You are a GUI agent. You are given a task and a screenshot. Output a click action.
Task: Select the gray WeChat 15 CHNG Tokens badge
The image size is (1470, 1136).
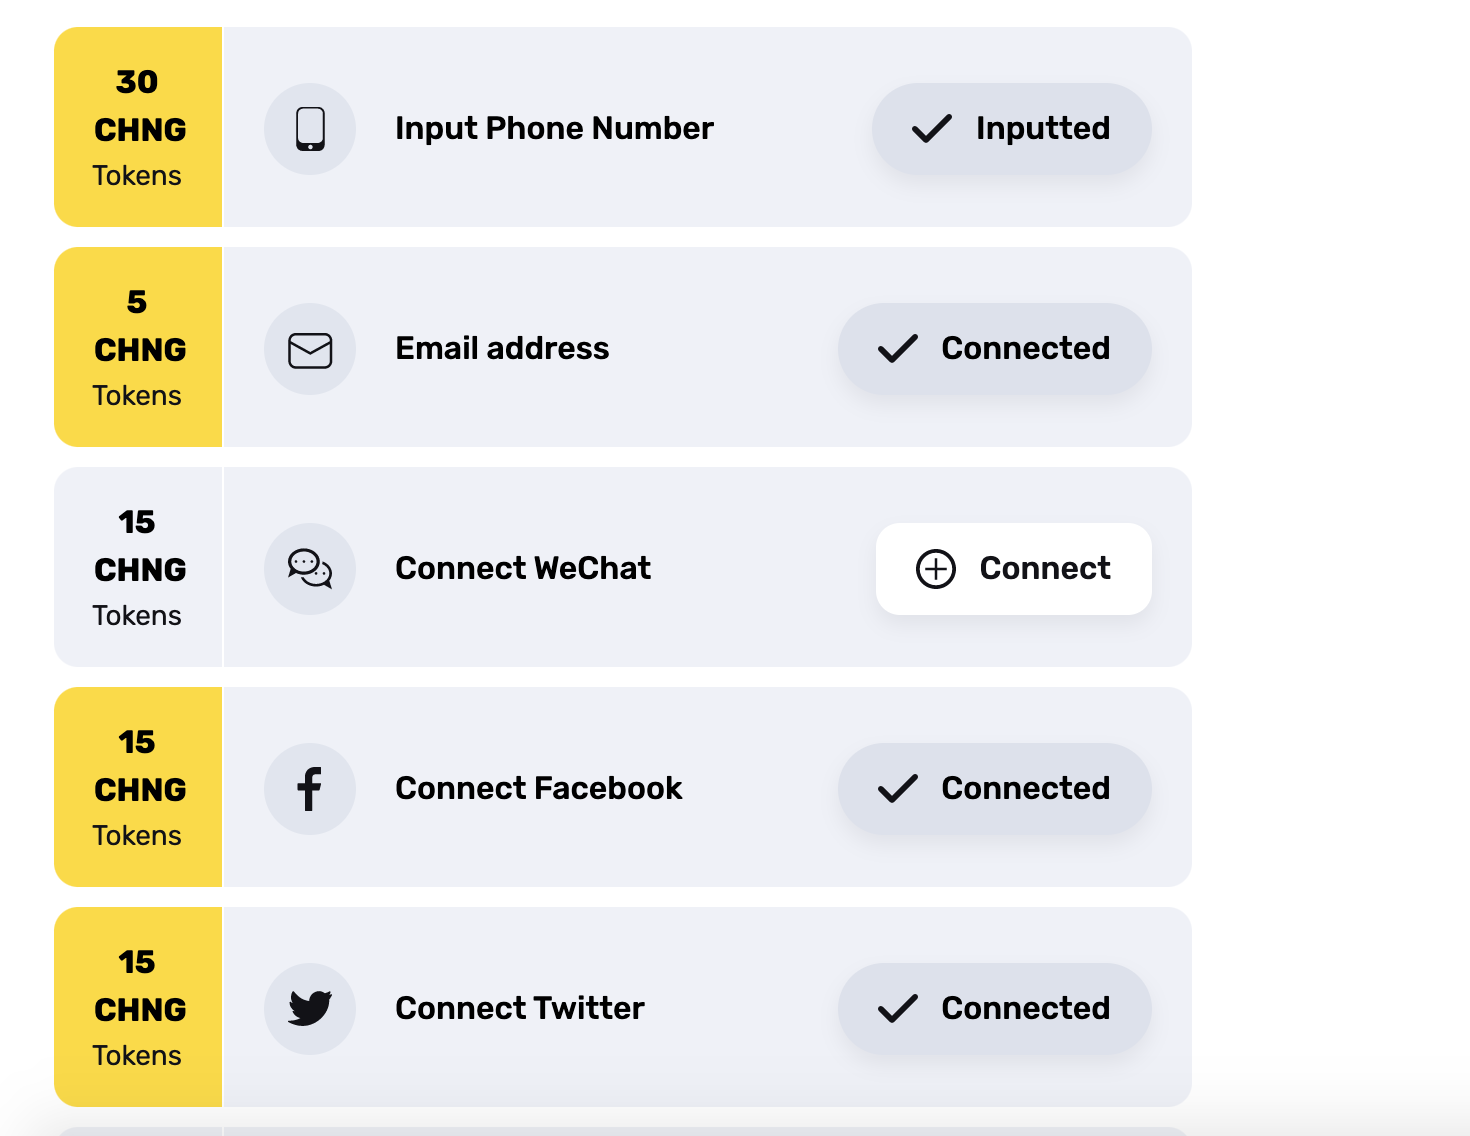tap(138, 567)
